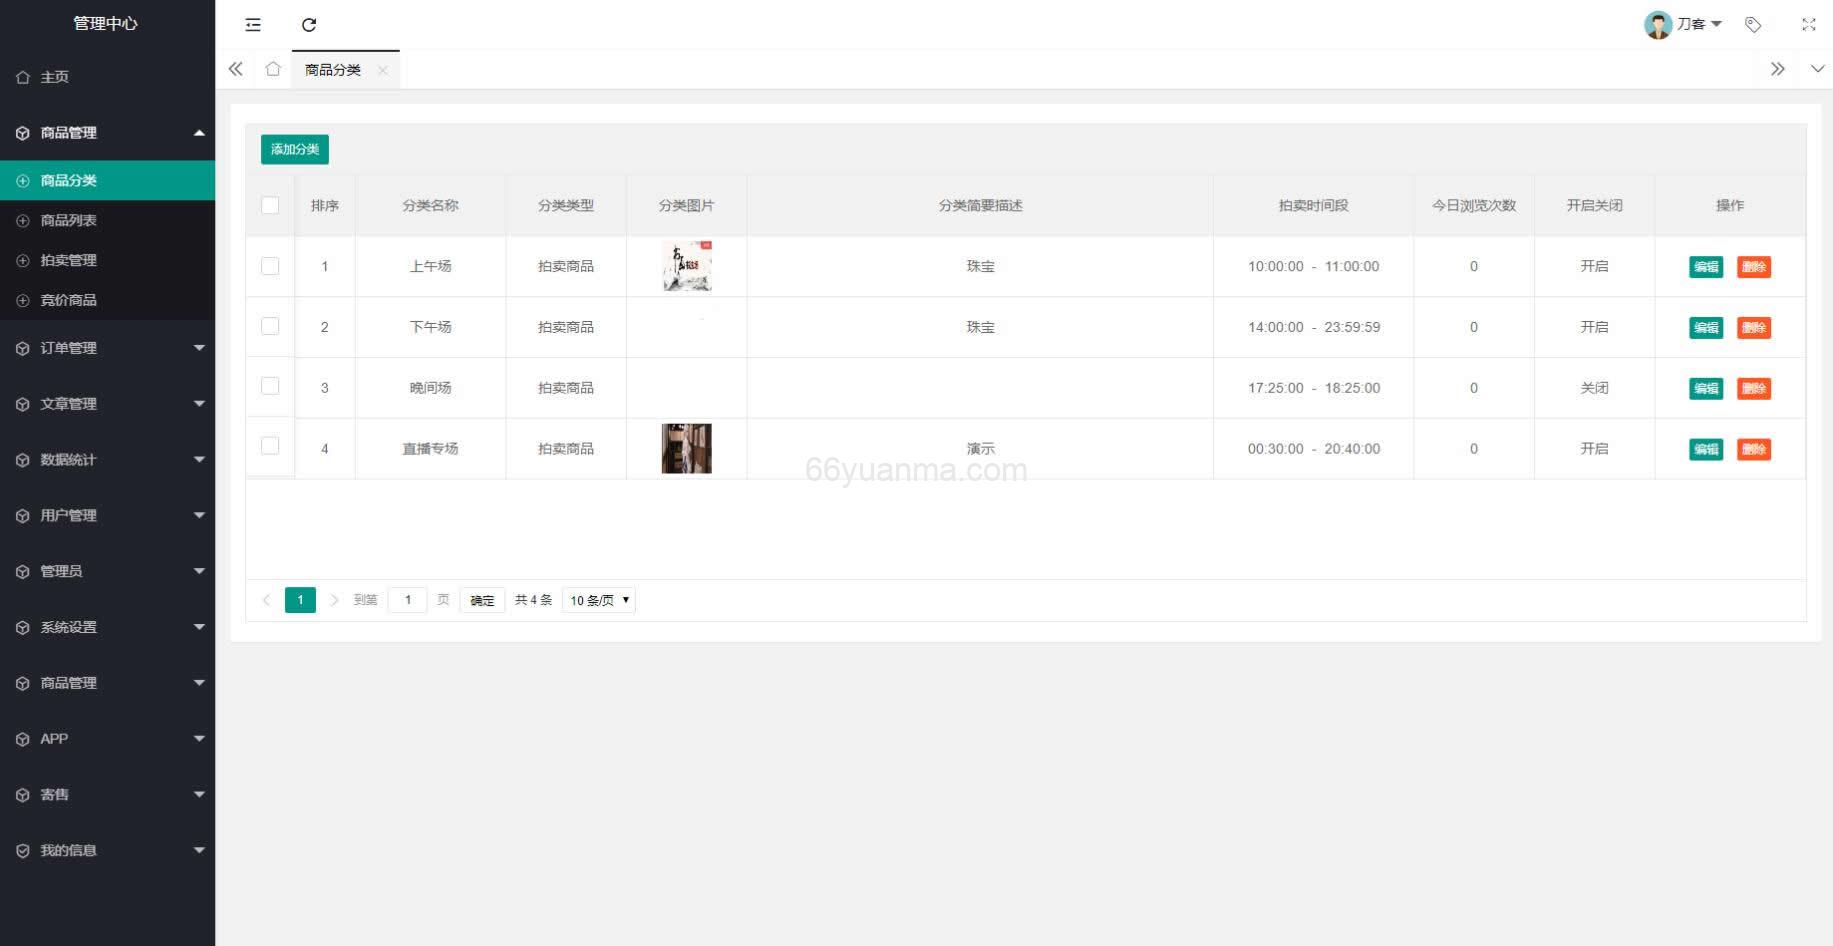This screenshot has width=1833, height=946.
Task: Click the 直播专场 category image thumbnail
Action: coord(685,448)
